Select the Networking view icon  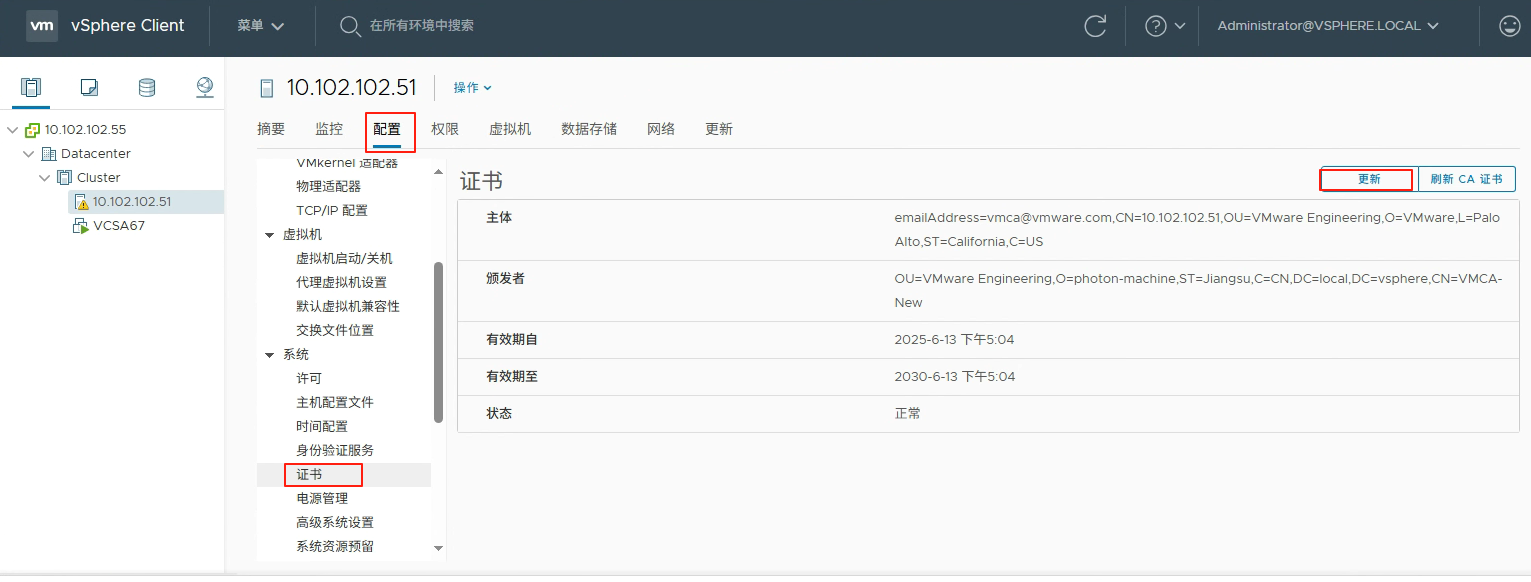pyautogui.click(x=205, y=88)
